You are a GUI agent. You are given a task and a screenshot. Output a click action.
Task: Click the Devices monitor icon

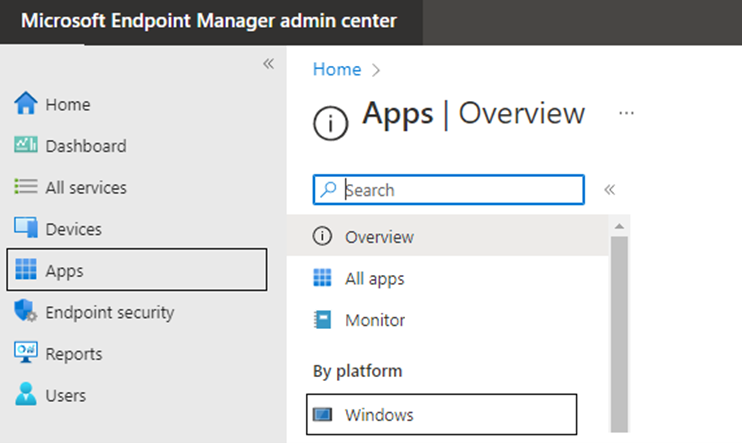pyautogui.click(x=26, y=228)
